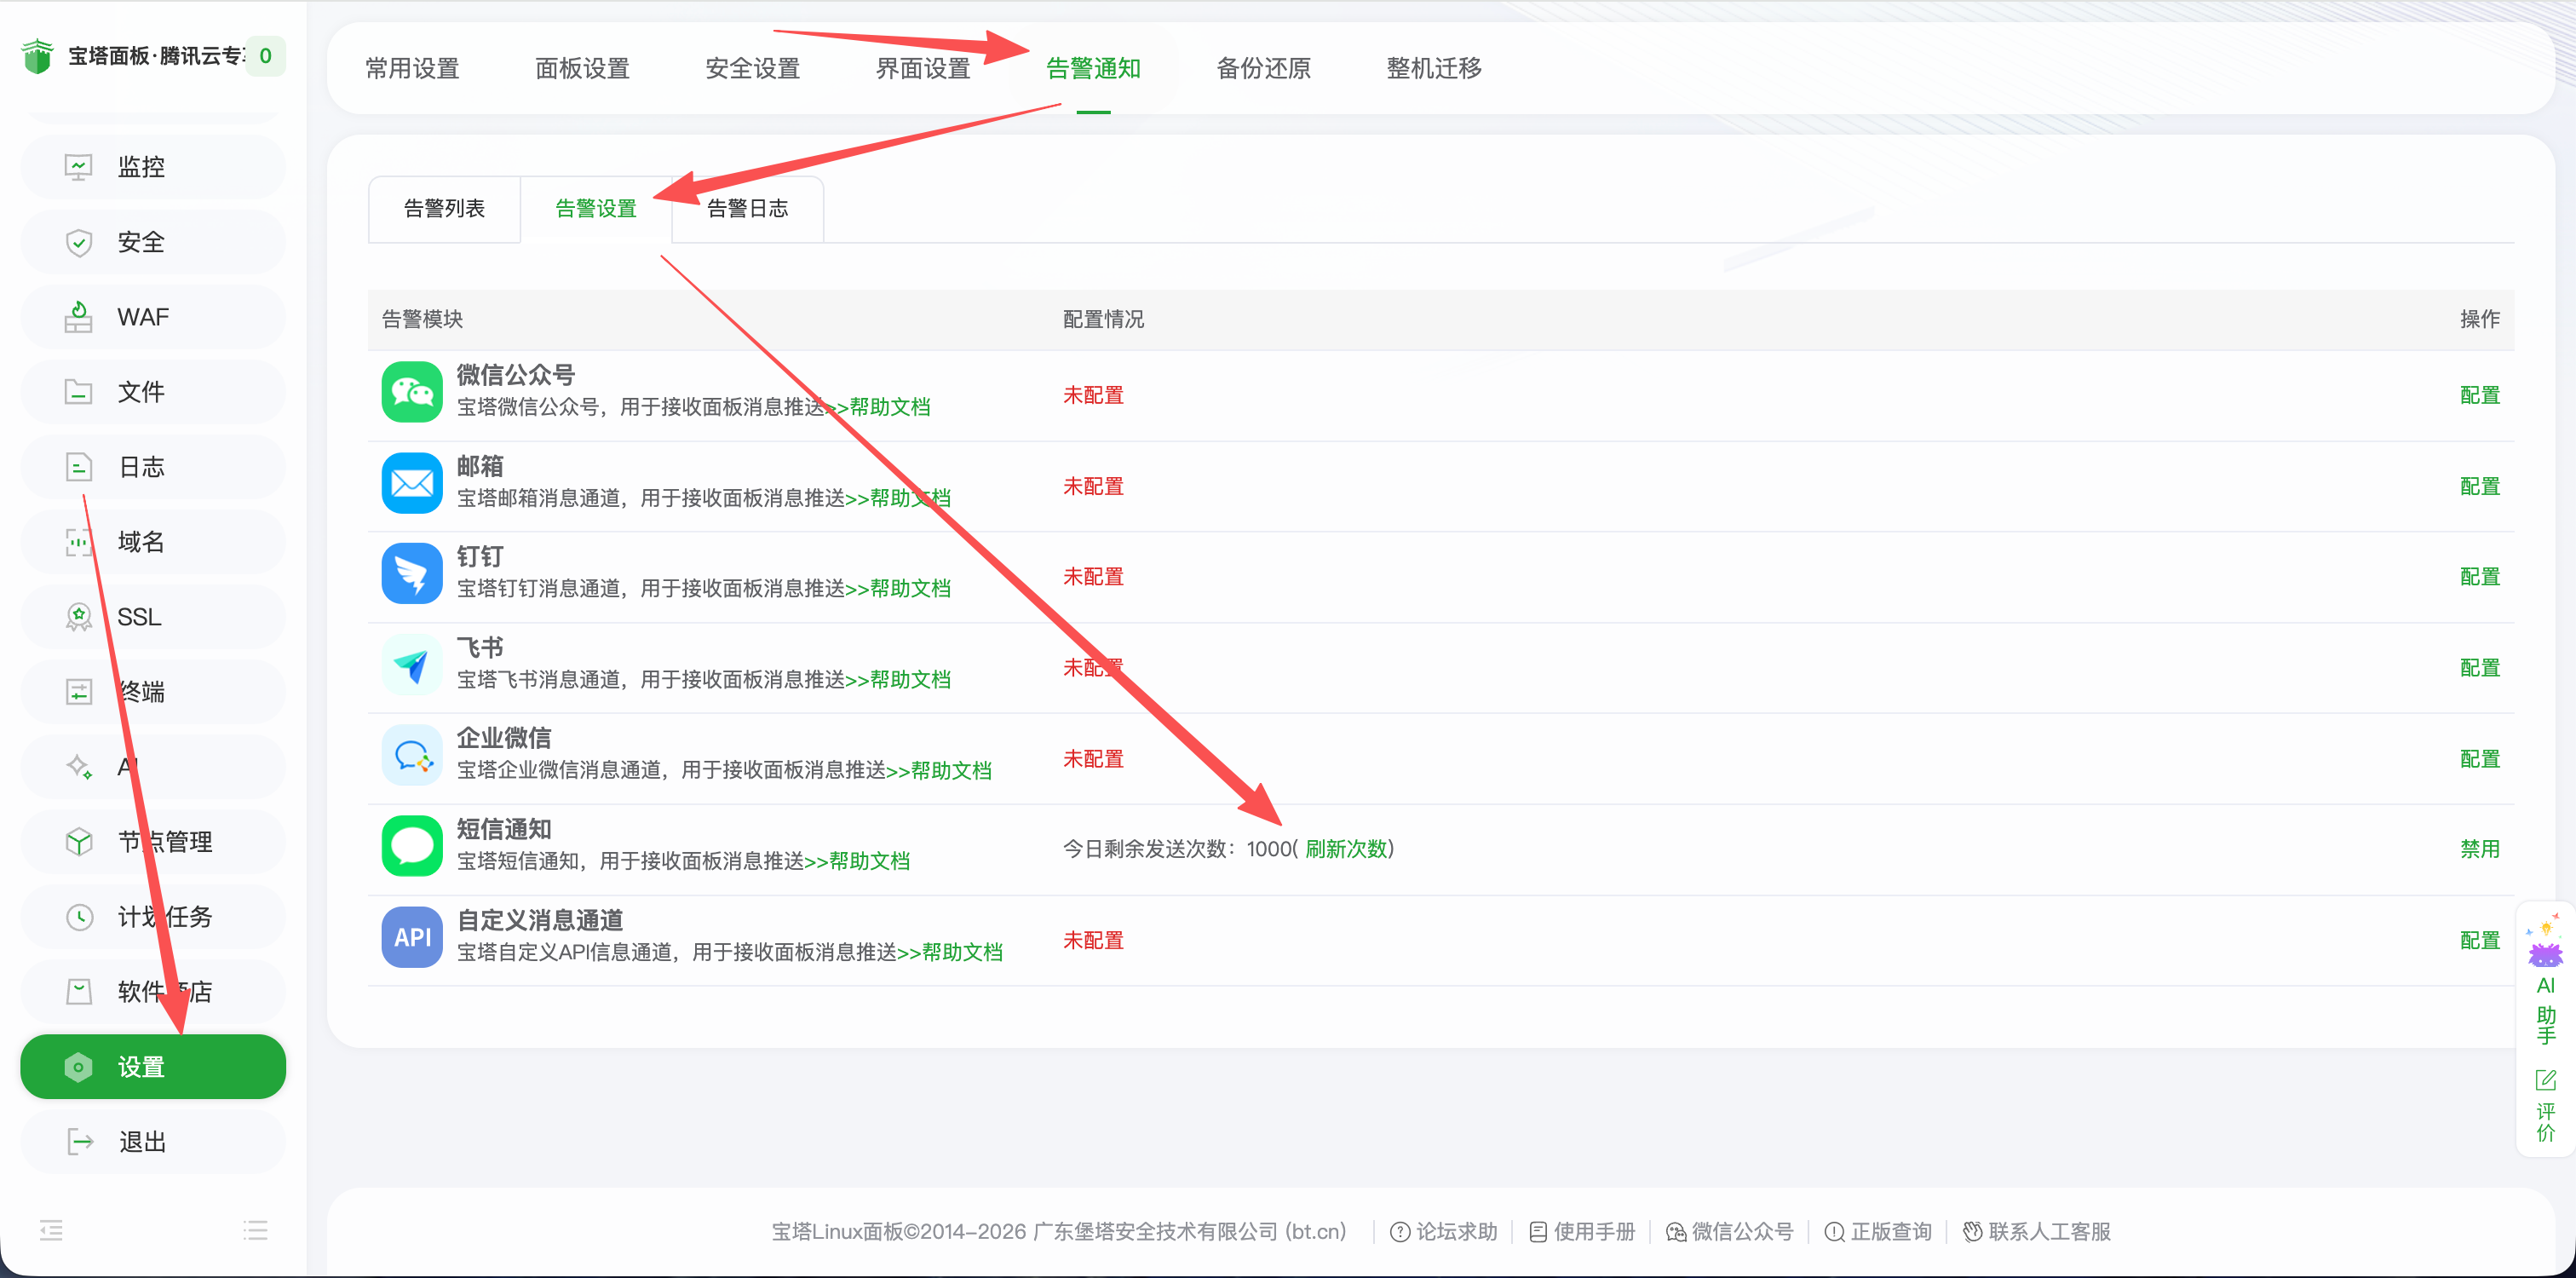The height and width of the screenshot is (1278, 2576).
Task: Open the 监控 monitor sidebar icon
Action: point(78,167)
